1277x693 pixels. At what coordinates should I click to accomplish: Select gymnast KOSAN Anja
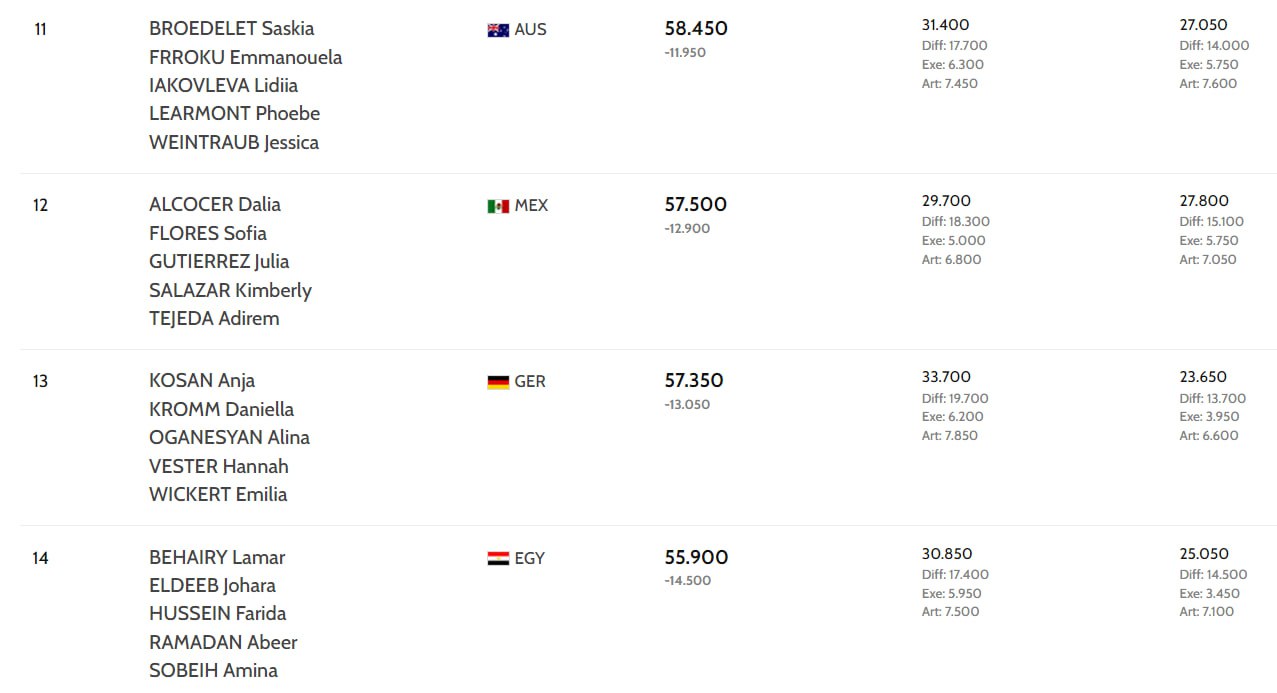coord(202,380)
